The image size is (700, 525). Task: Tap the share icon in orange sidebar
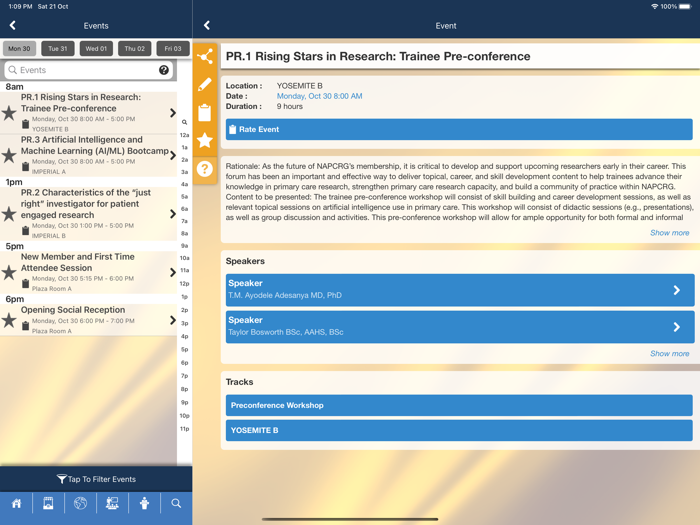tap(205, 57)
